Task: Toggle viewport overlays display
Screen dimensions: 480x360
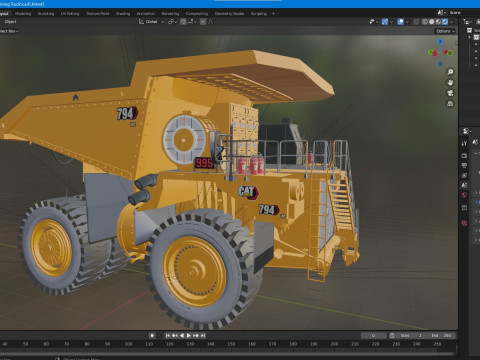Action: point(401,22)
